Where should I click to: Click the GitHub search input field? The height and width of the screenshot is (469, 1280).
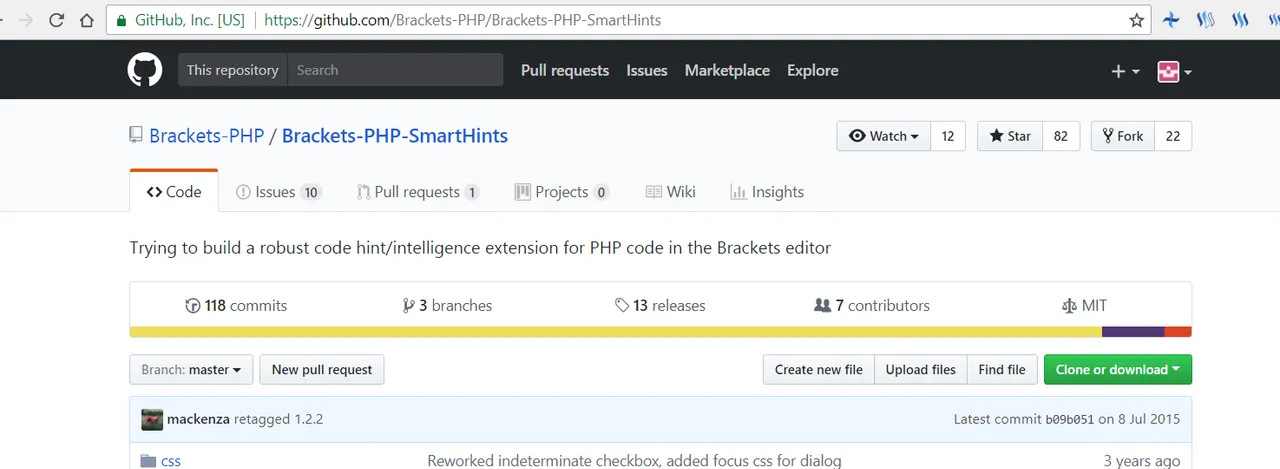coord(395,70)
